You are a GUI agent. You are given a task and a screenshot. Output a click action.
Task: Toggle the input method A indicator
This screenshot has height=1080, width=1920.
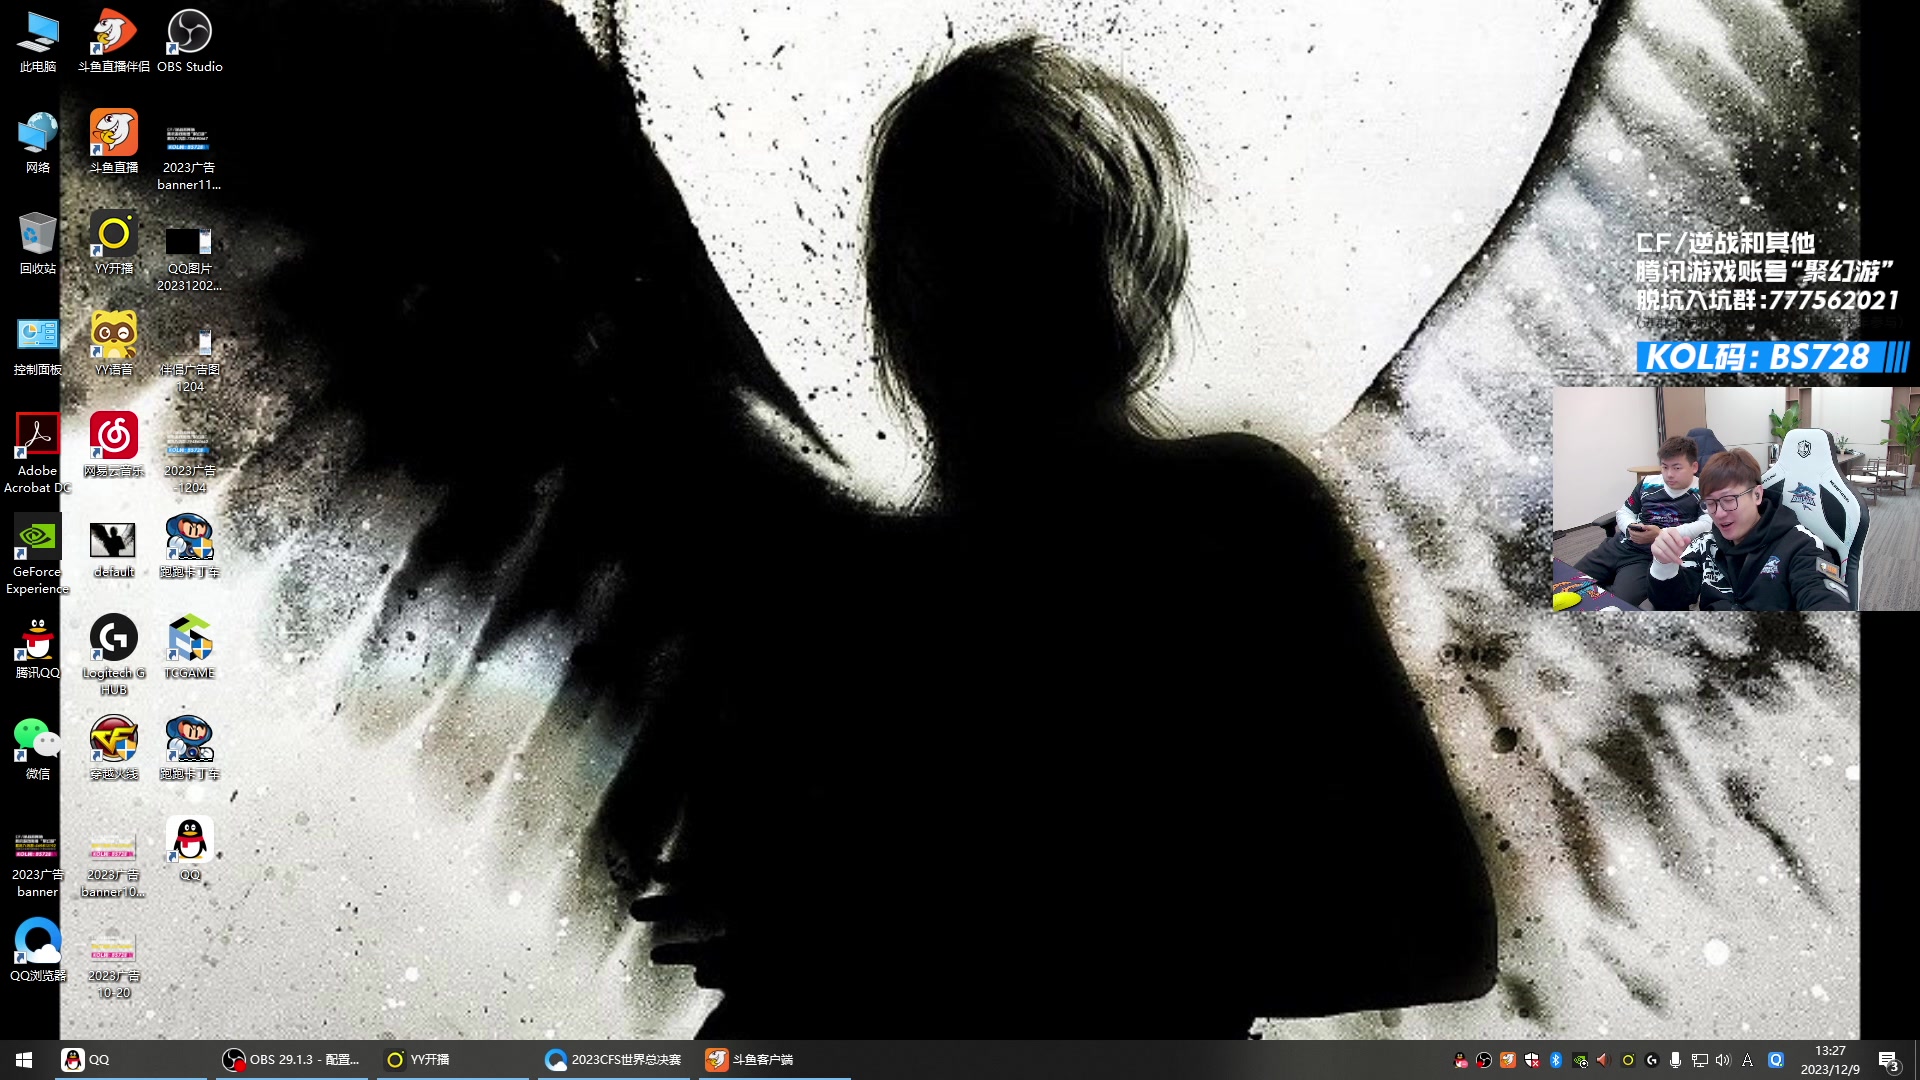click(x=1747, y=1060)
